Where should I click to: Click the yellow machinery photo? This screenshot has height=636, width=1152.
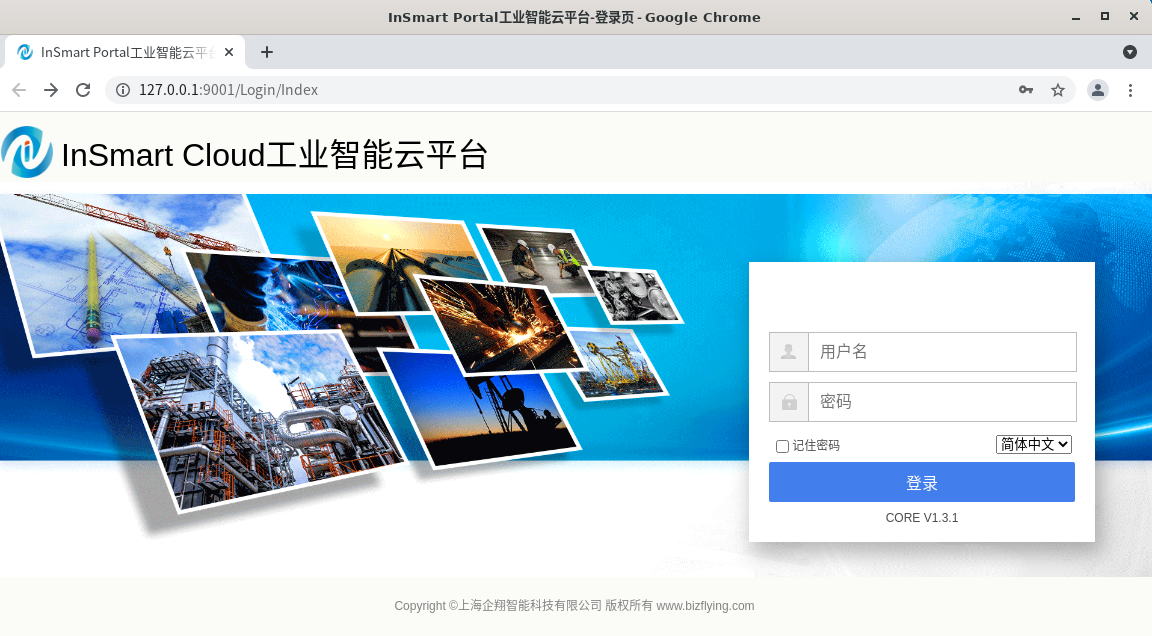tap(619, 365)
